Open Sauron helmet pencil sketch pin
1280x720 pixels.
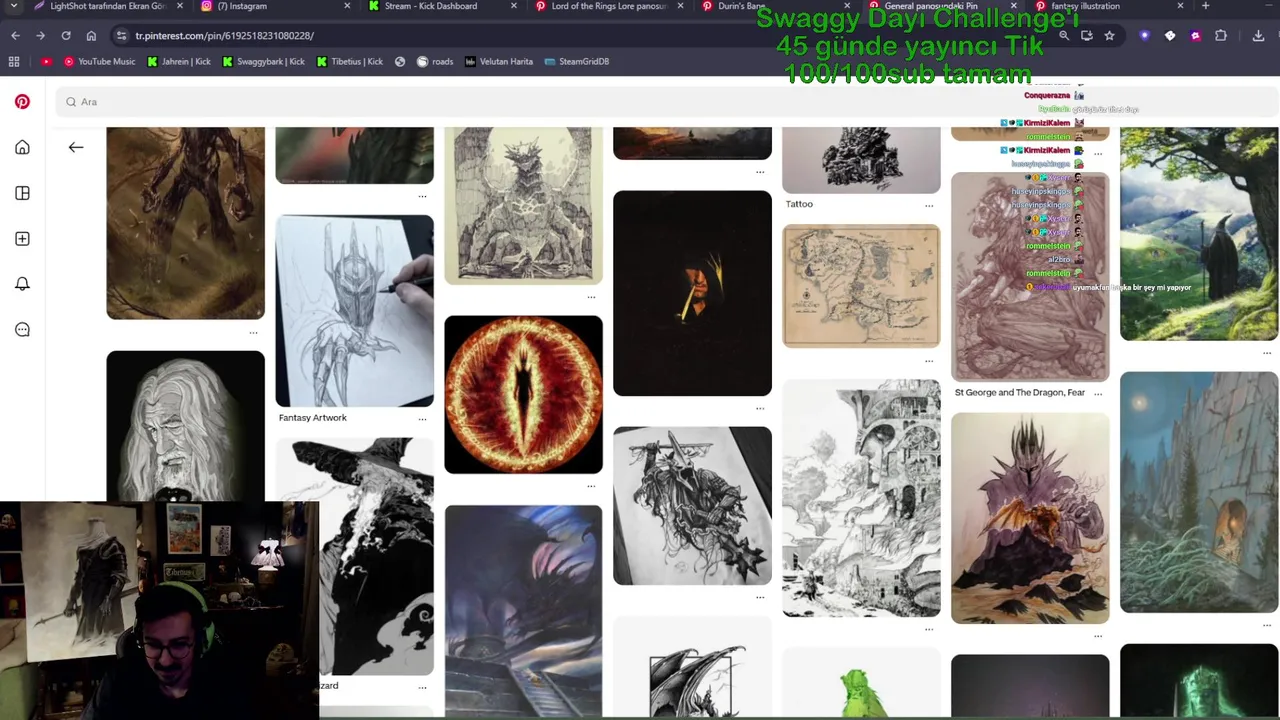355,311
